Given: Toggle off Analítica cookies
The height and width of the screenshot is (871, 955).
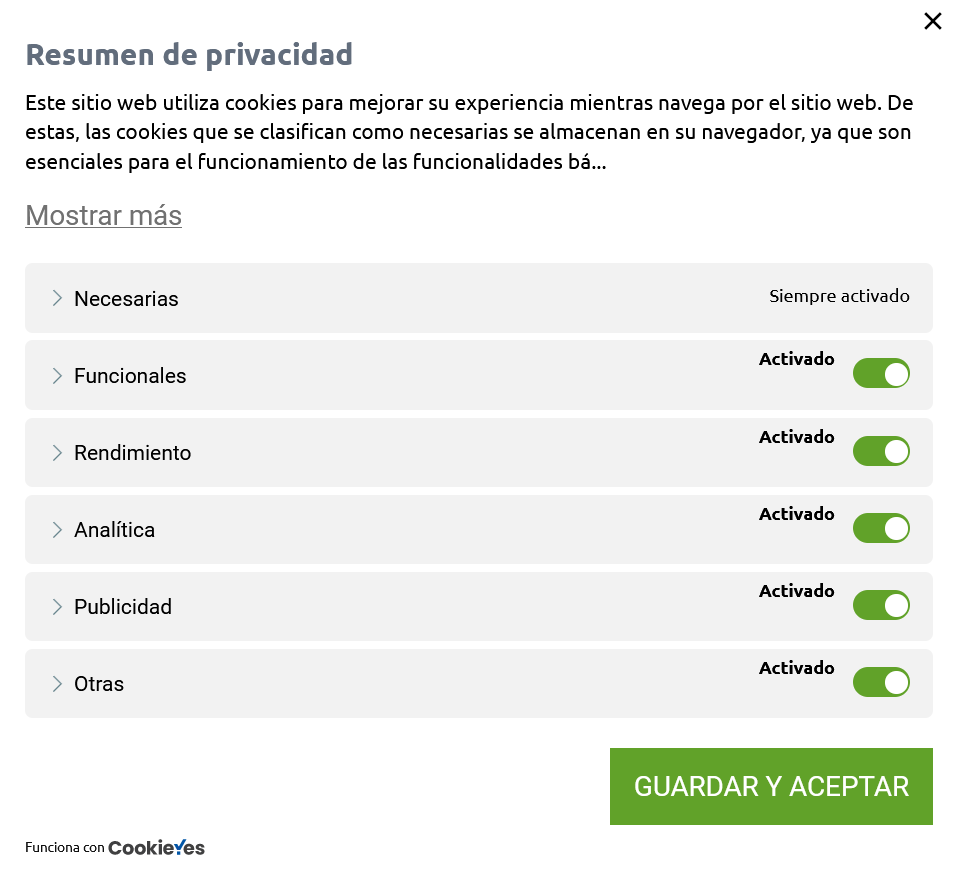Looking at the screenshot, I should 881,528.
